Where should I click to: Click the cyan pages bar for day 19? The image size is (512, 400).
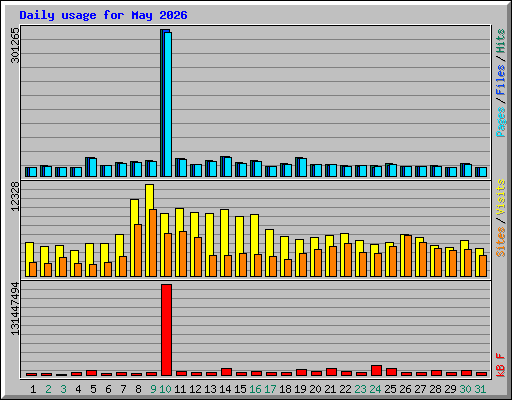[x=303, y=167]
